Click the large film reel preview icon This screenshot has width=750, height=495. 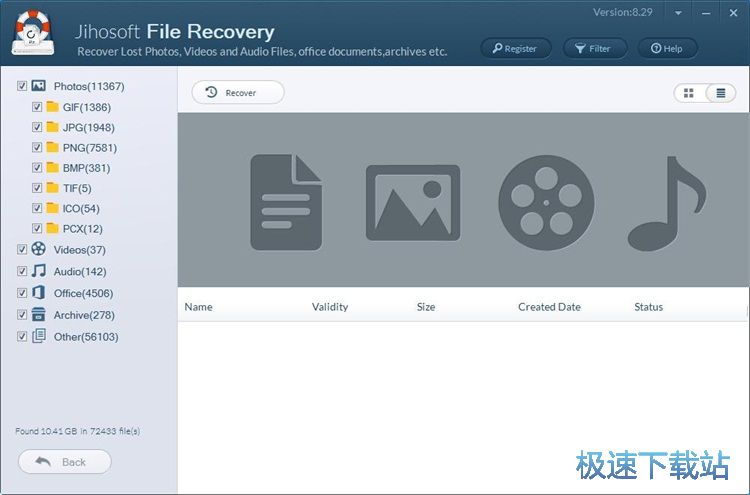pos(546,202)
